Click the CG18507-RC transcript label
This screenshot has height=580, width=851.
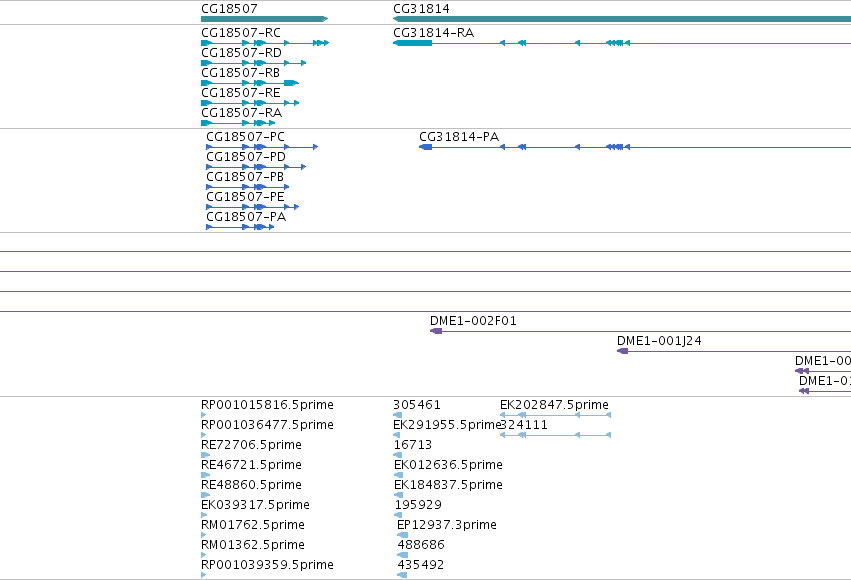pyautogui.click(x=241, y=33)
